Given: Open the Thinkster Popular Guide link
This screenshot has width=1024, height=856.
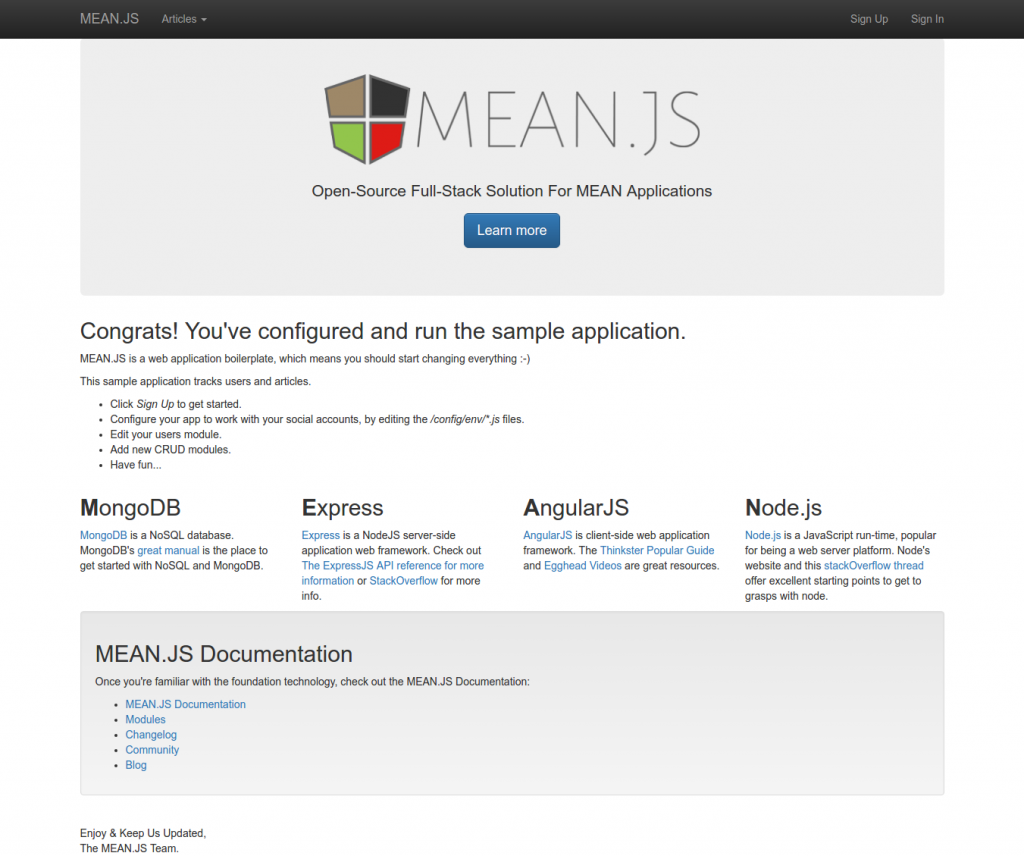Looking at the screenshot, I should click(x=657, y=551).
